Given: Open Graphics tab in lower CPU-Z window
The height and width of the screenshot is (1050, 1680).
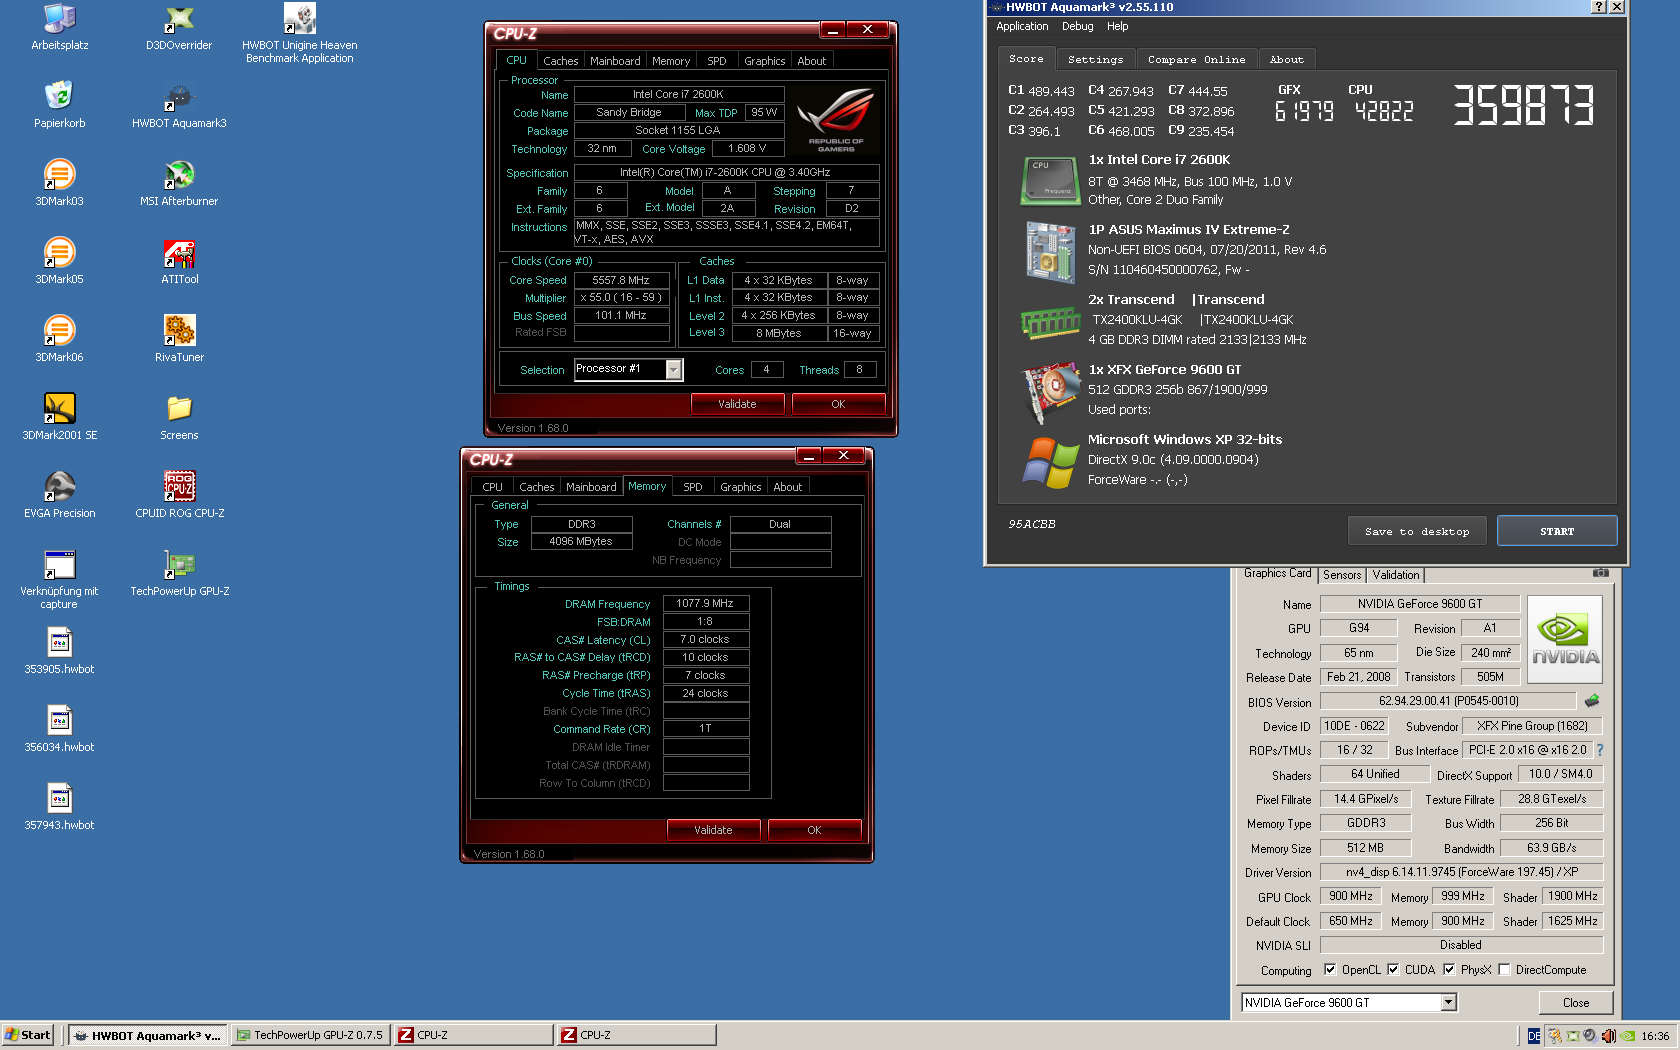Looking at the screenshot, I should pyautogui.click(x=741, y=487).
